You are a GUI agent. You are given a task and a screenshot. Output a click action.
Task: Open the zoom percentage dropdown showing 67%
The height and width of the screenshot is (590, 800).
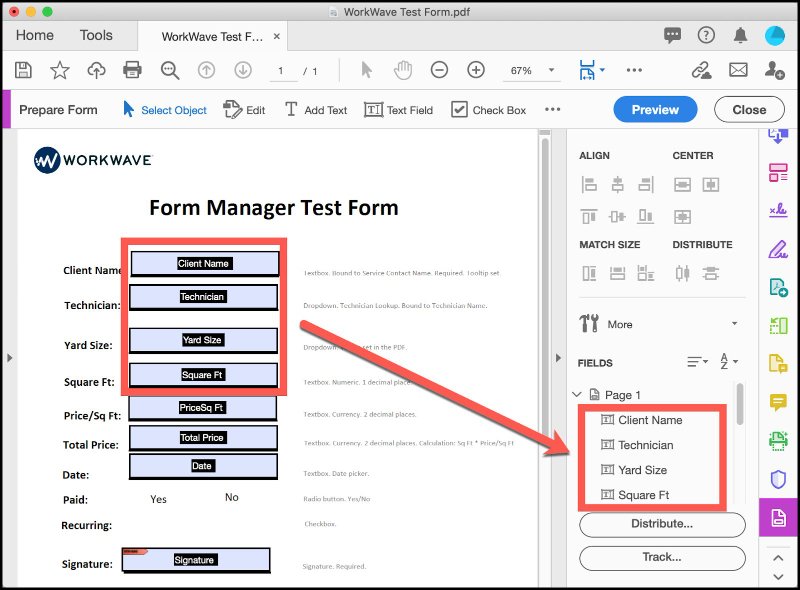[531, 71]
